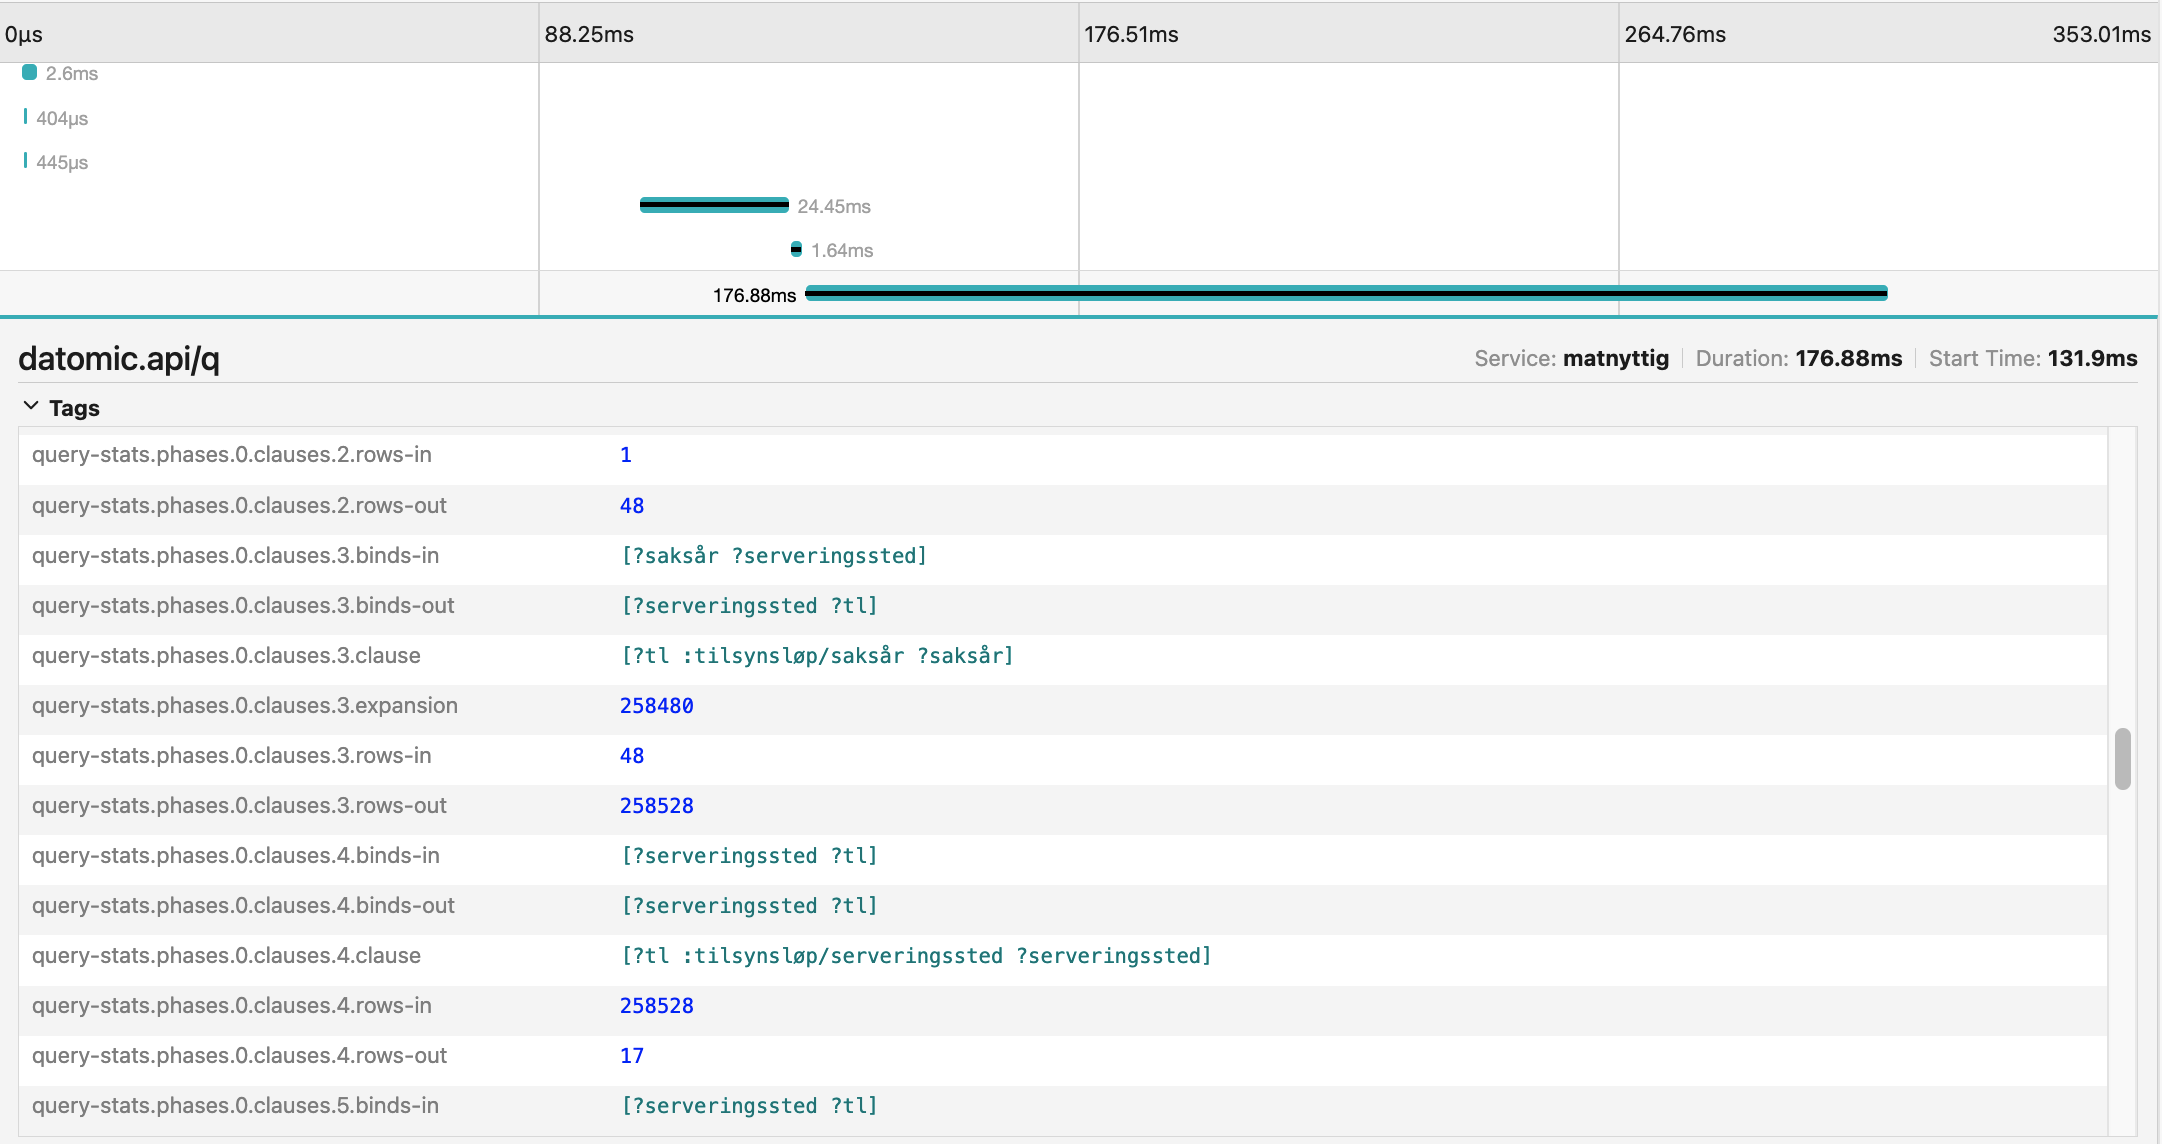Click clauses.5.binds-in tag row
This screenshot has width=2162, height=1144.
click(x=235, y=1106)
